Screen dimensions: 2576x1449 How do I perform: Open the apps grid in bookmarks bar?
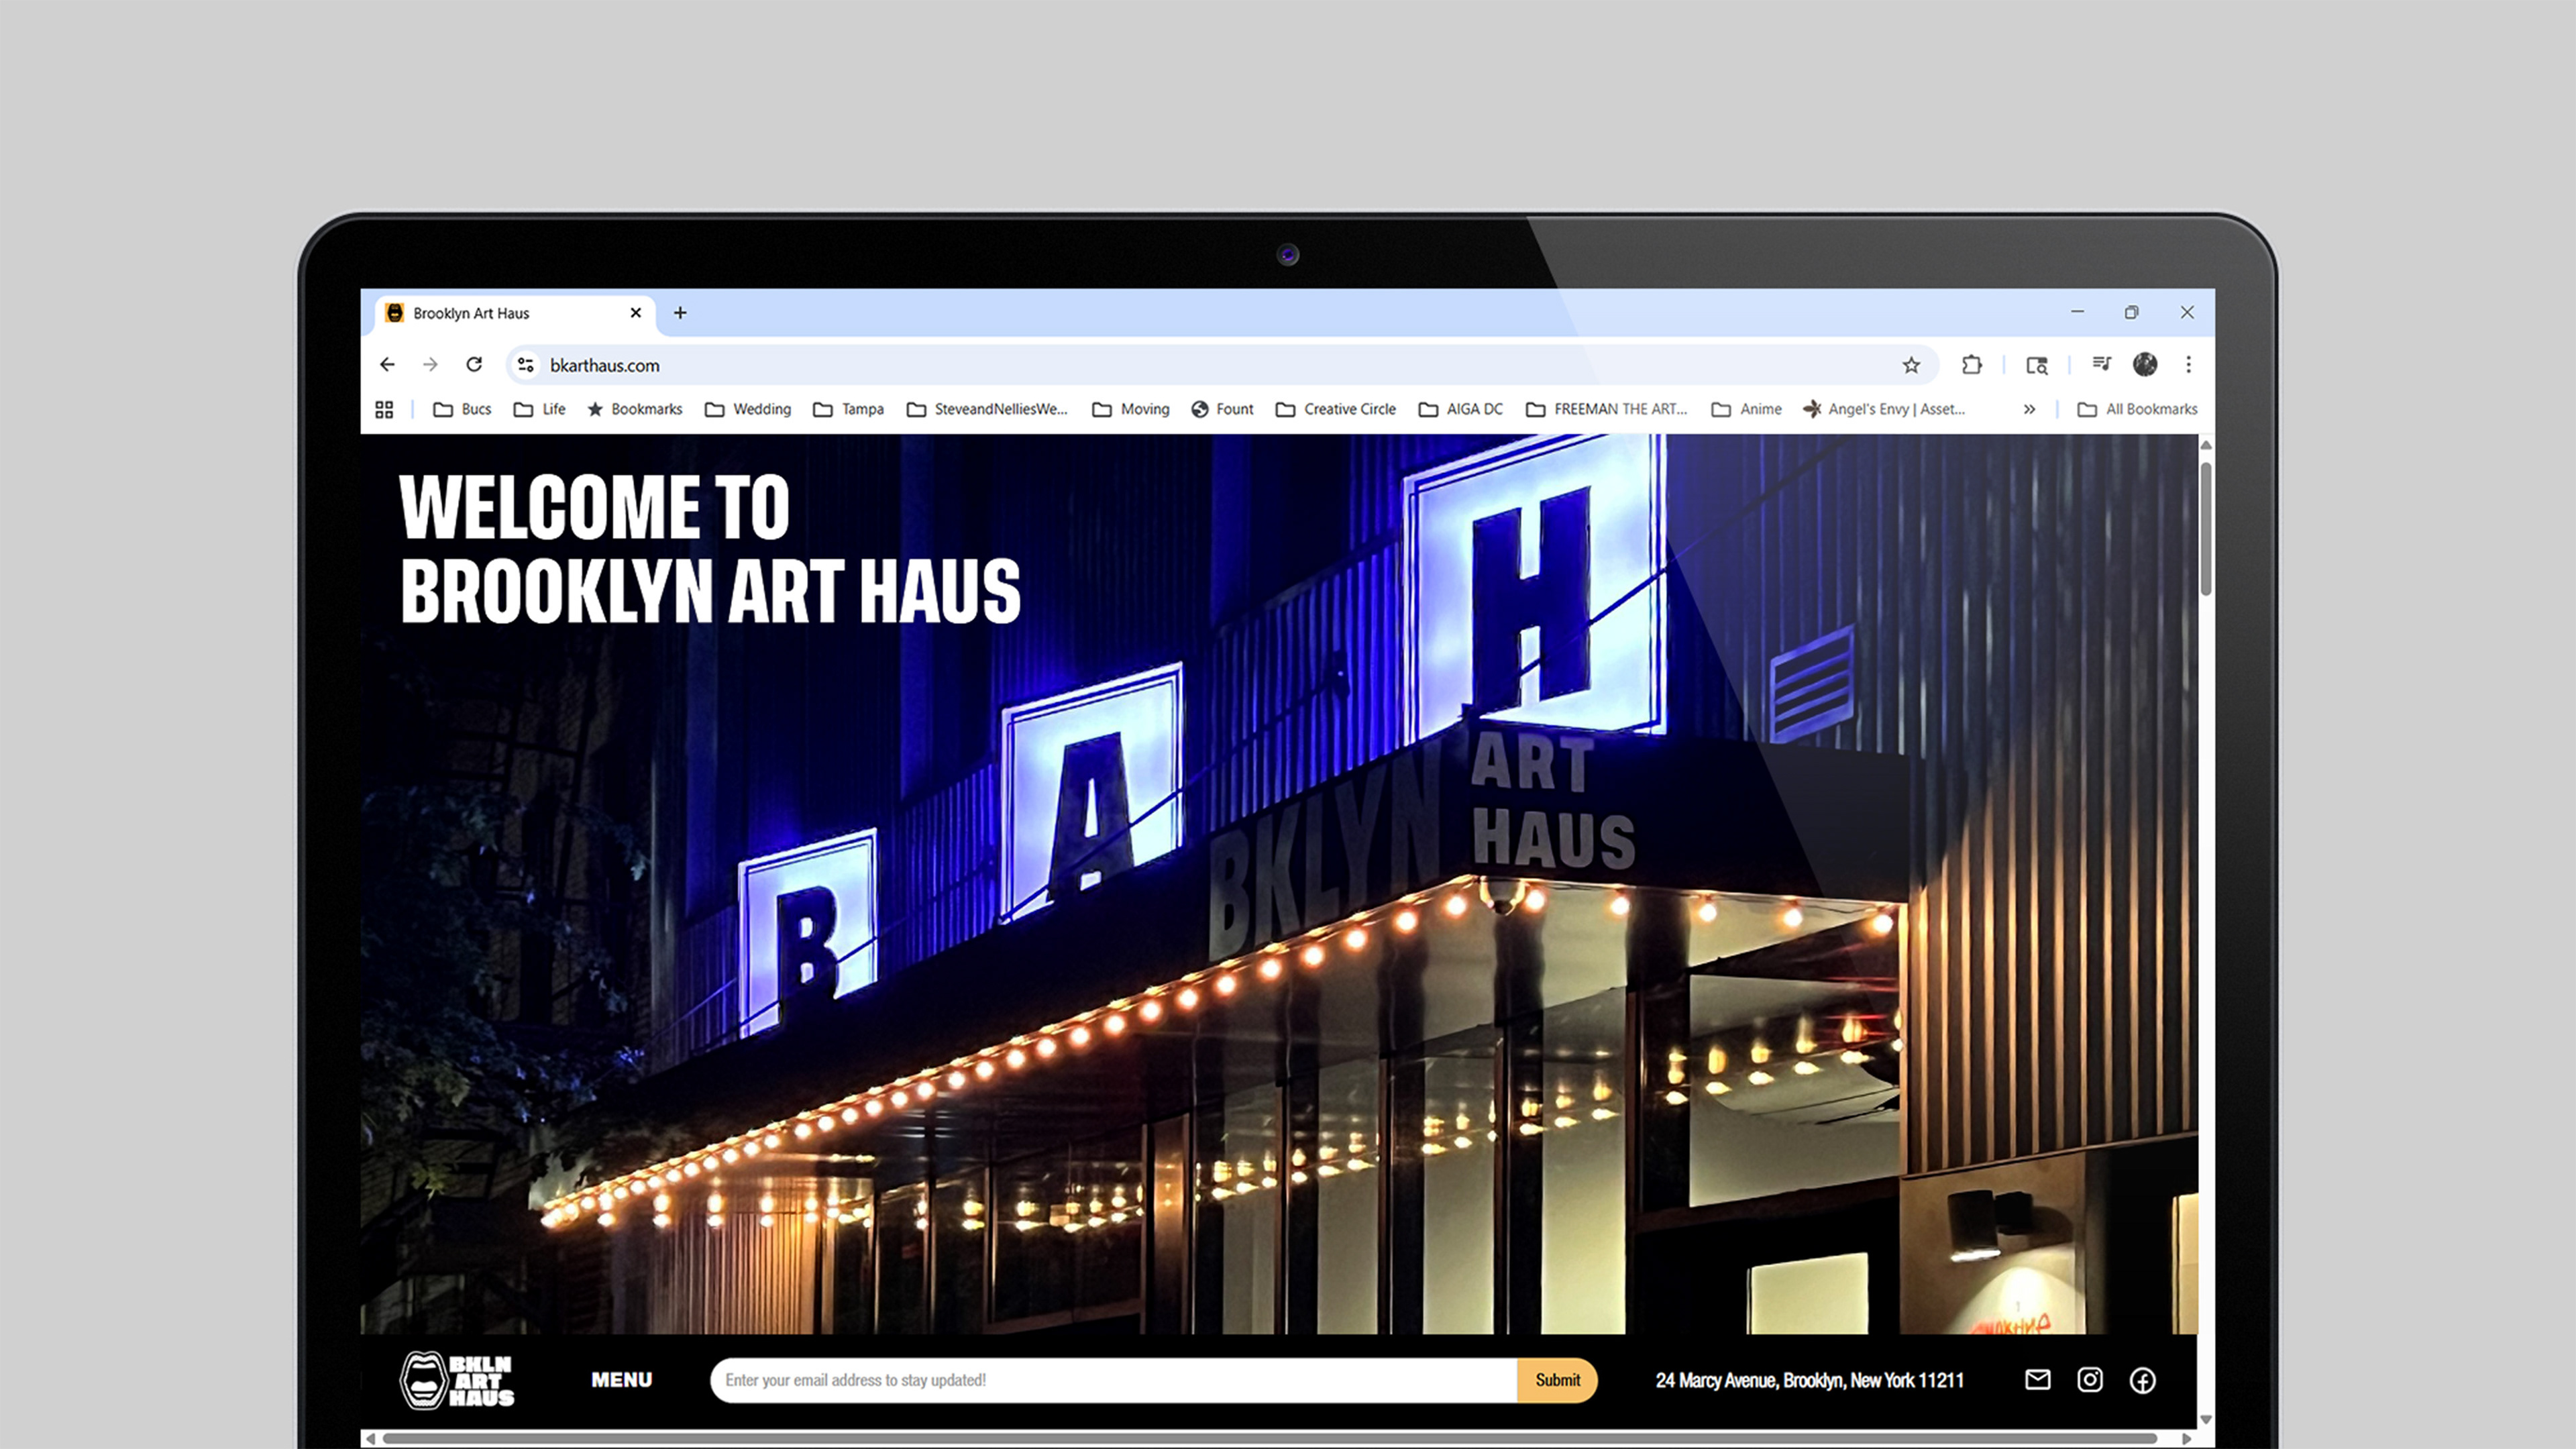tap(384, 409)
